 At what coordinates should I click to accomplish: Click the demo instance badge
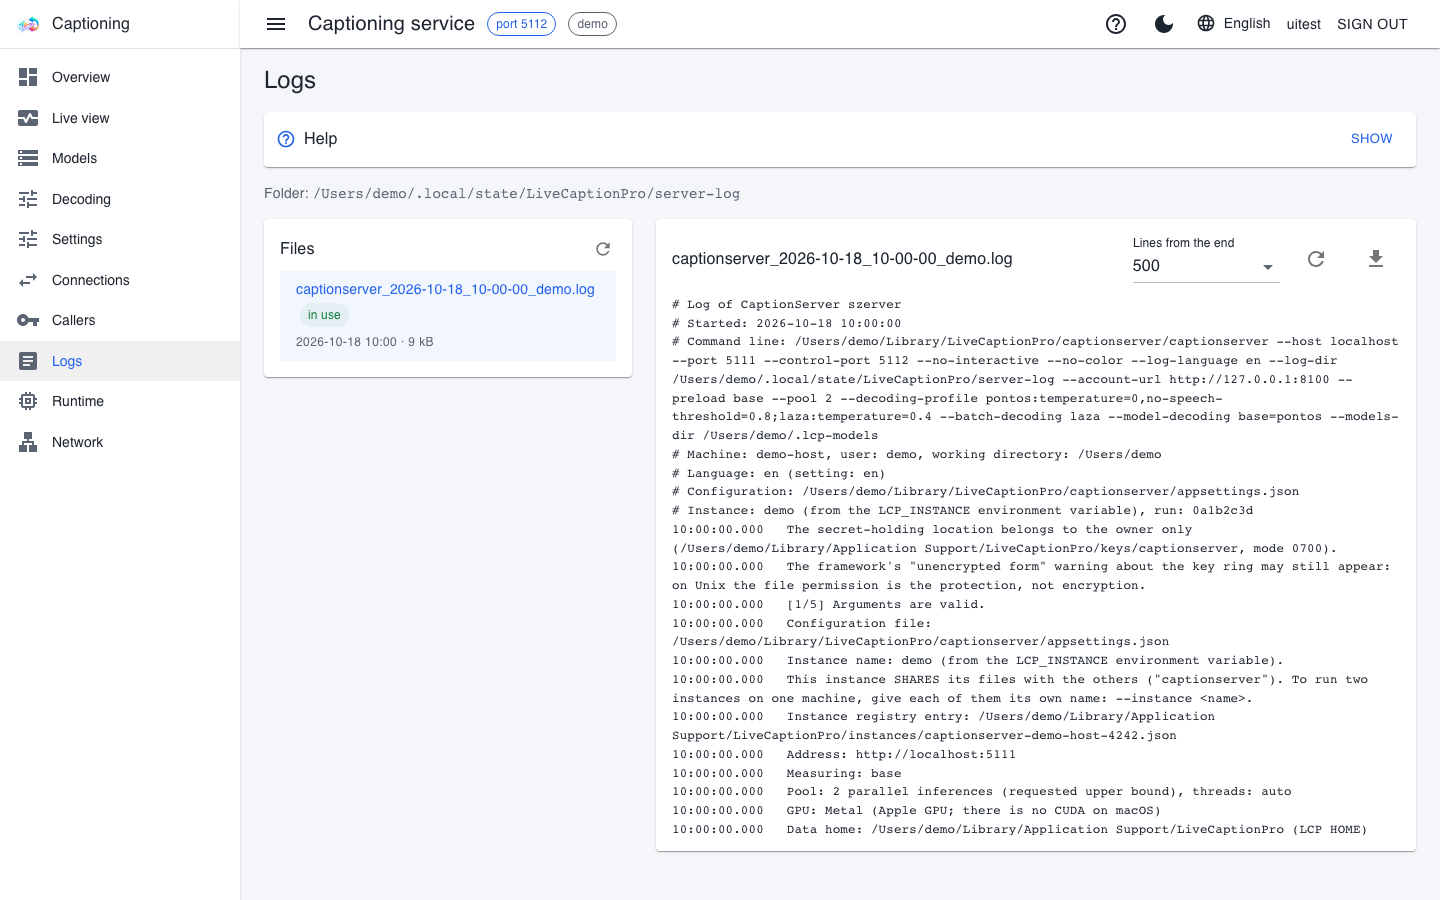coord(592,24)
